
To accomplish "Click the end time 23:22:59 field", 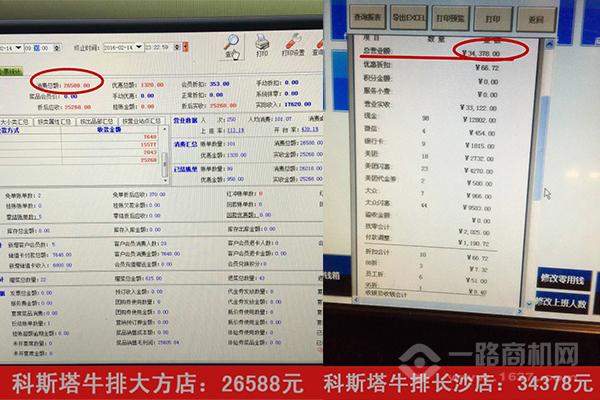I will point(158,47).
